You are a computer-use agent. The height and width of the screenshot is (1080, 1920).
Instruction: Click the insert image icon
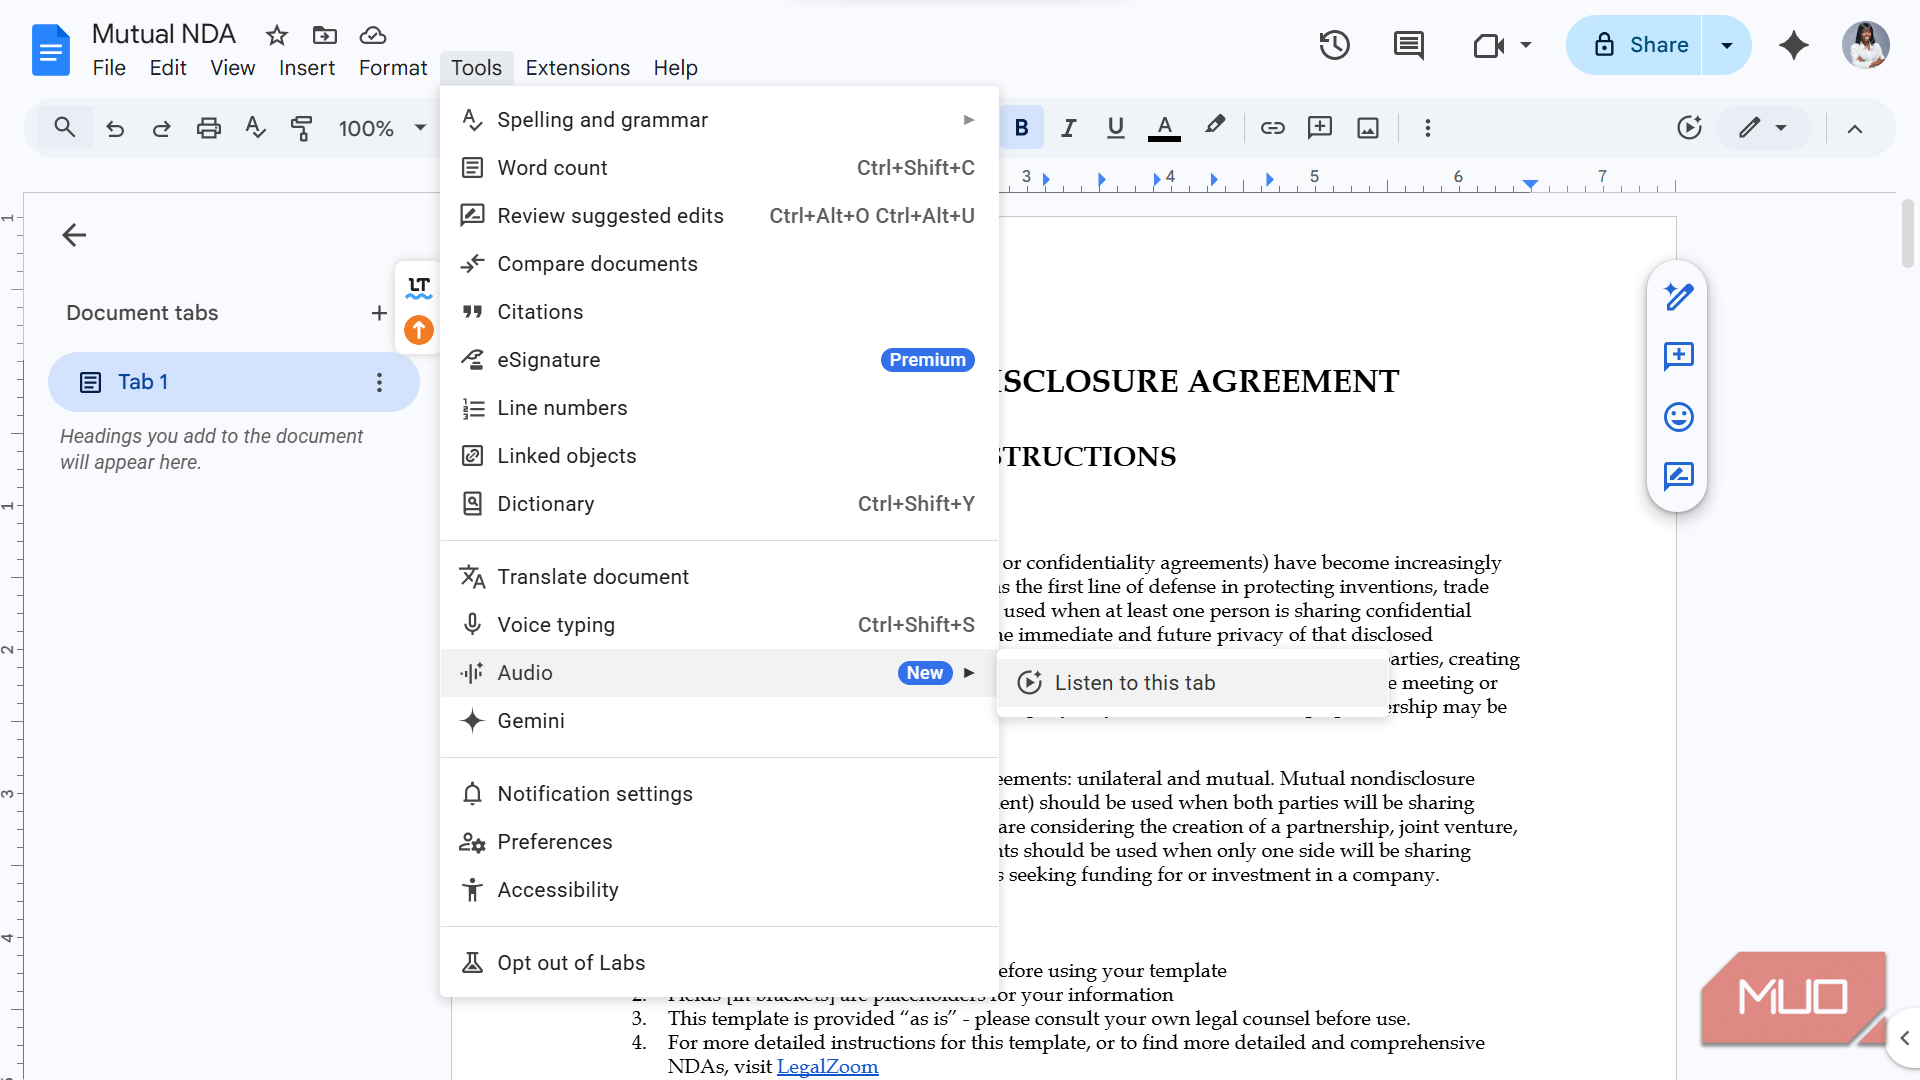tap(1368, 128)
